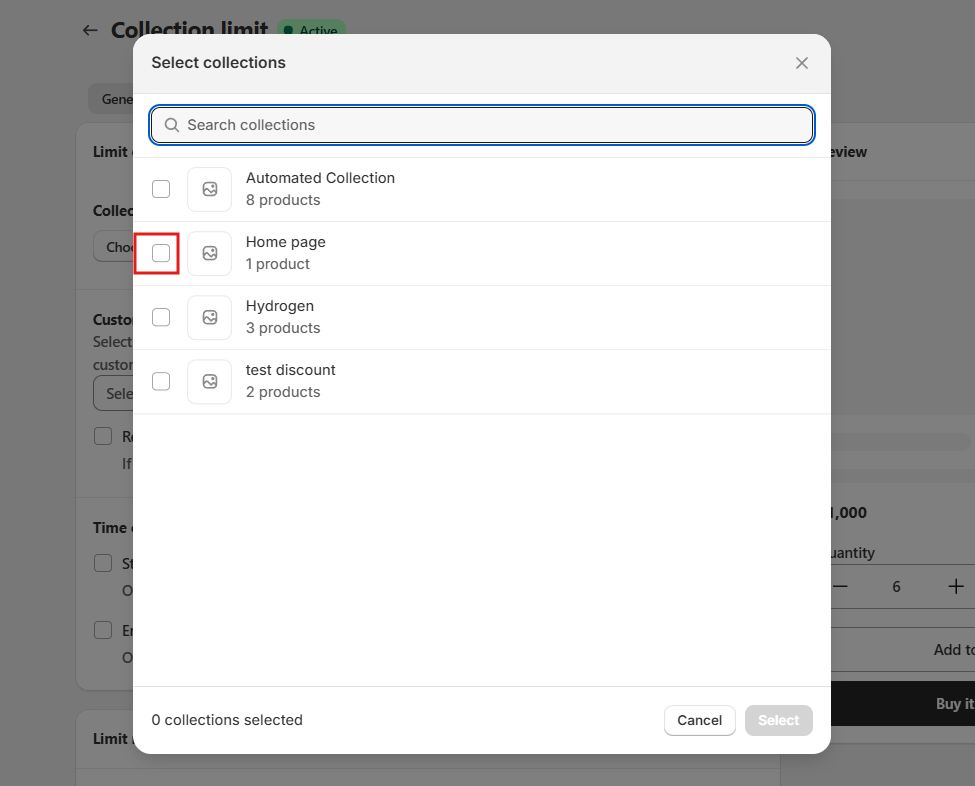This screenshot has width=975, height=786.
Task: Select the Home page collection checkbox
Action: 161,253
